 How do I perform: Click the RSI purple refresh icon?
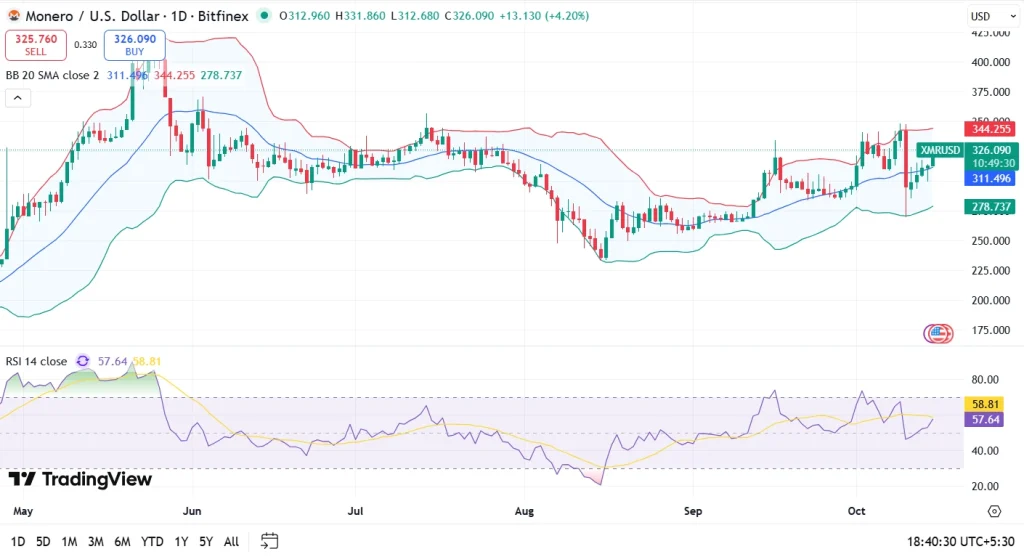click(x=82, y=361)
